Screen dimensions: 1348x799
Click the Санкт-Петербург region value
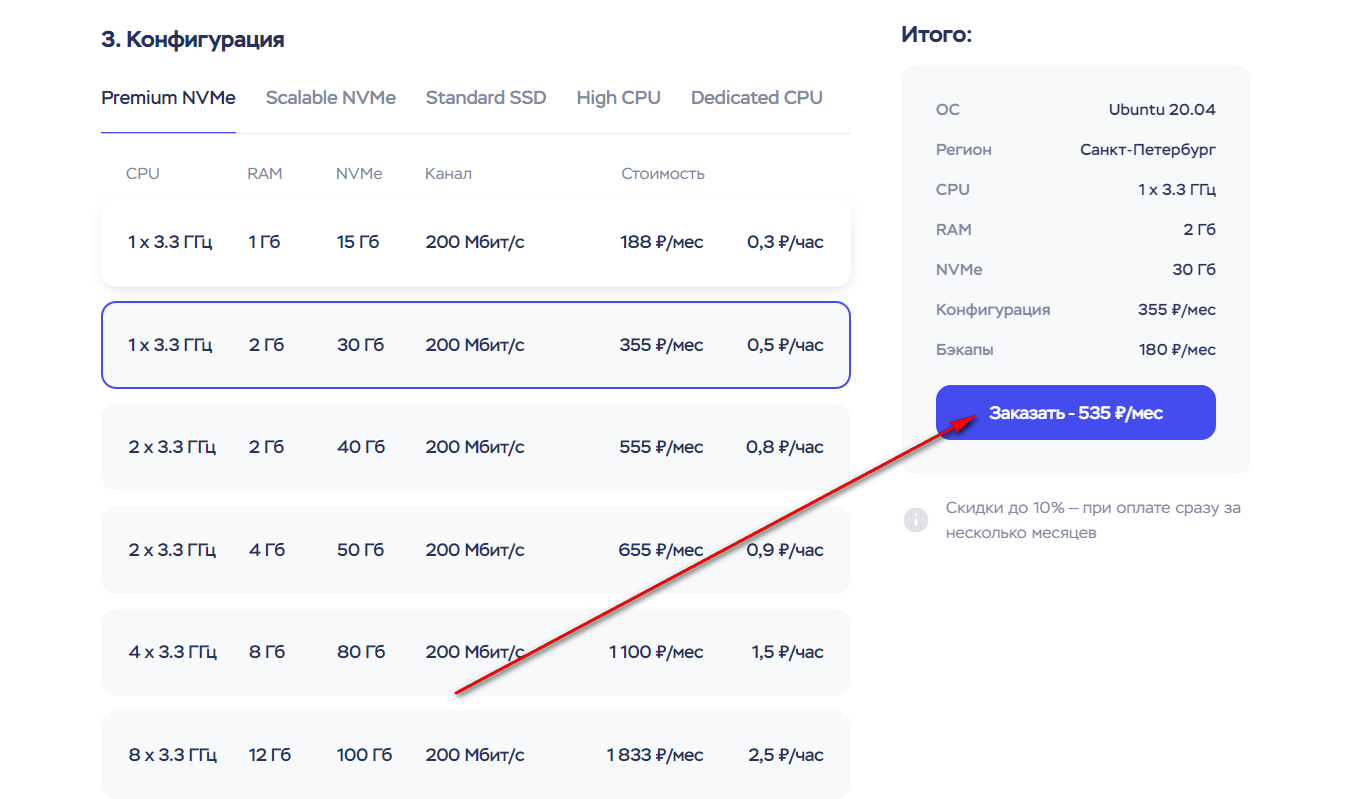pyautogui.click(x=1147, y=150)
